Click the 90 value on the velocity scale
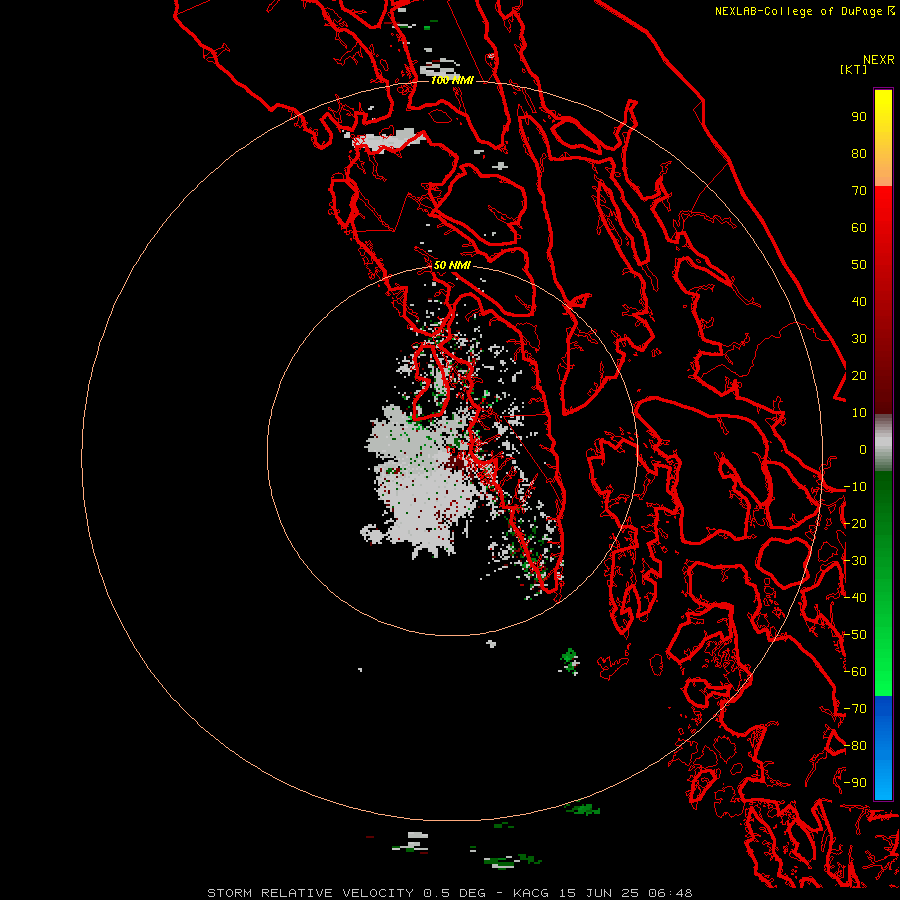Viewport: 900px width, 900px height. point(859,117)
